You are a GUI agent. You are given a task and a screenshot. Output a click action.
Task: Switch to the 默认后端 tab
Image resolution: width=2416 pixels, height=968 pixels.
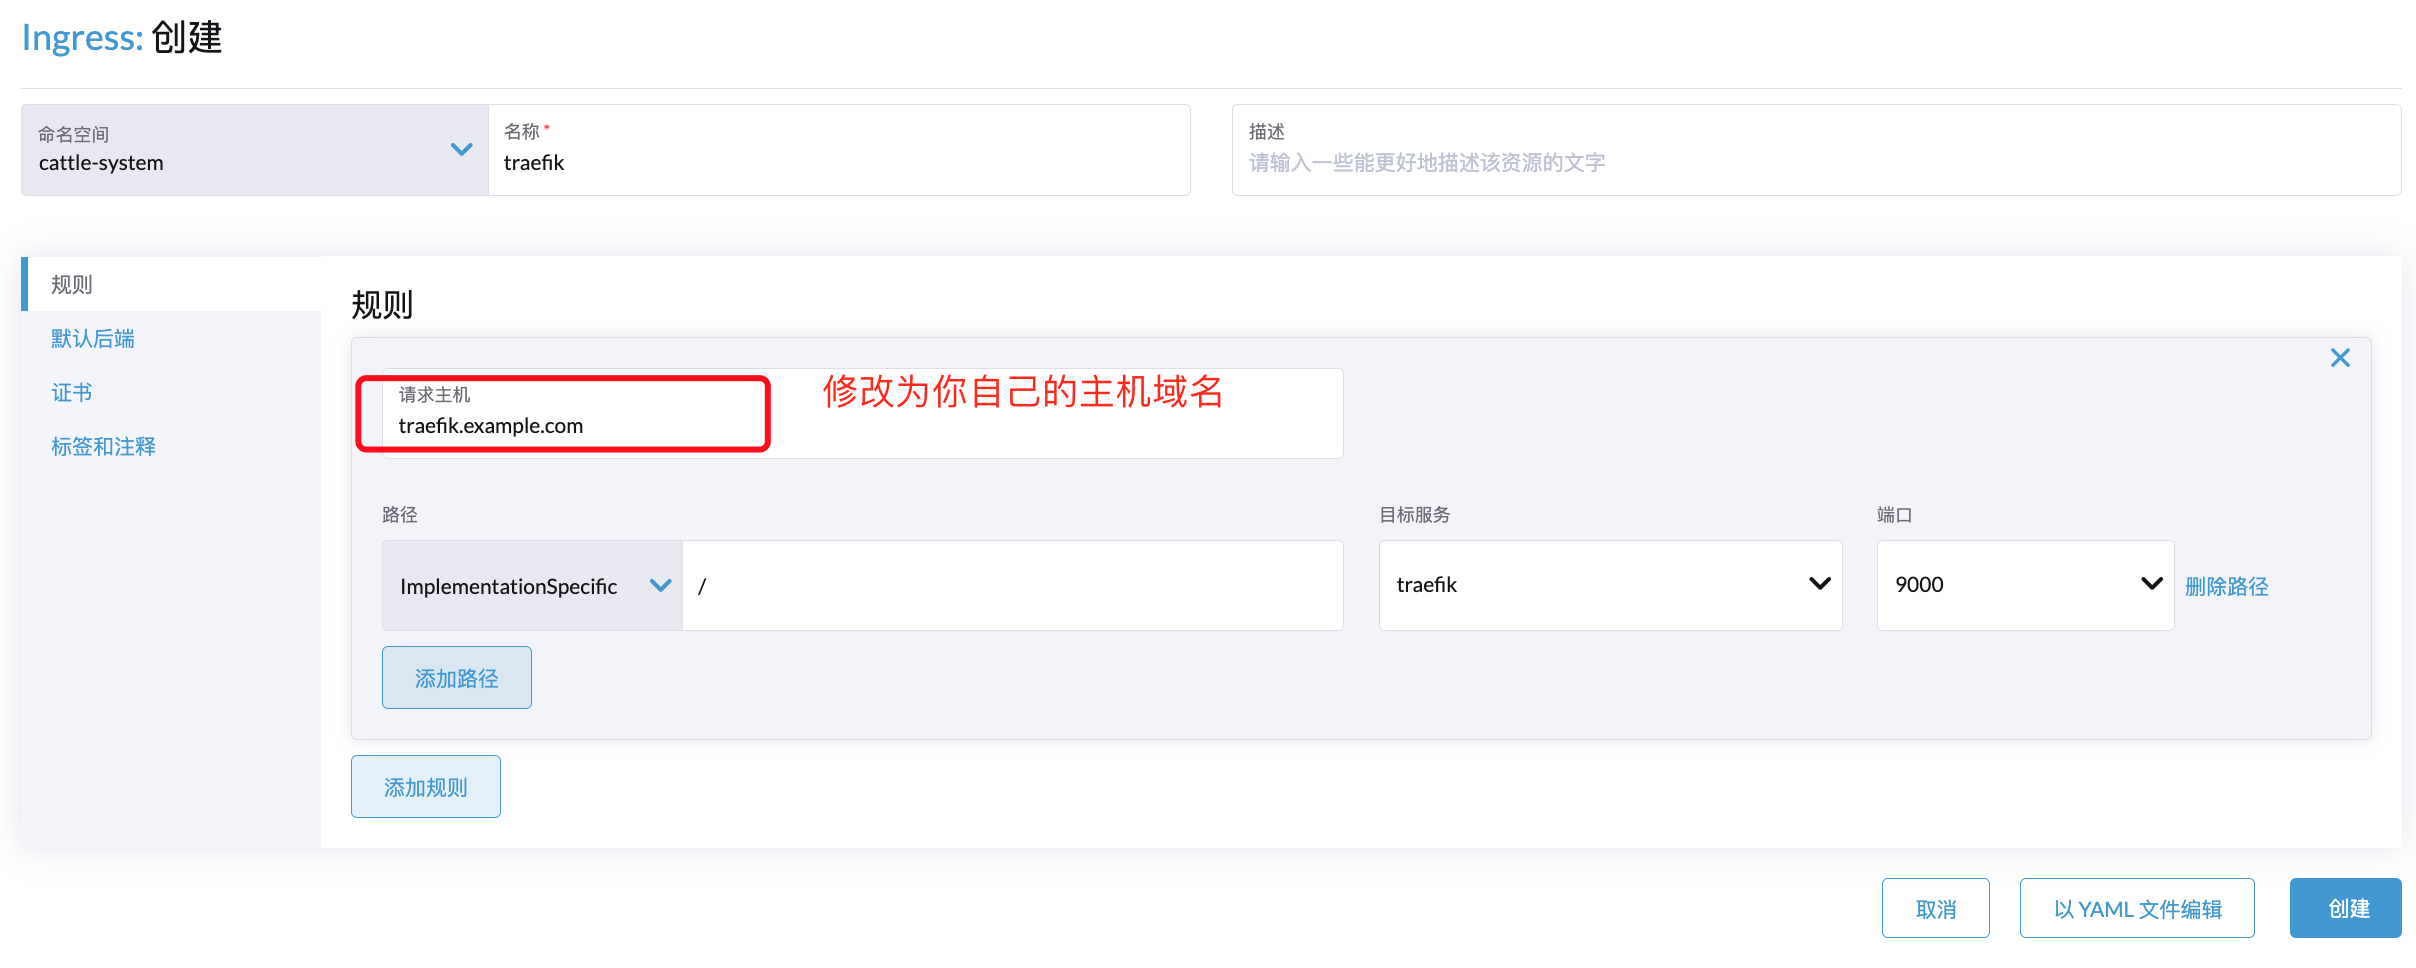pos(93,339)
